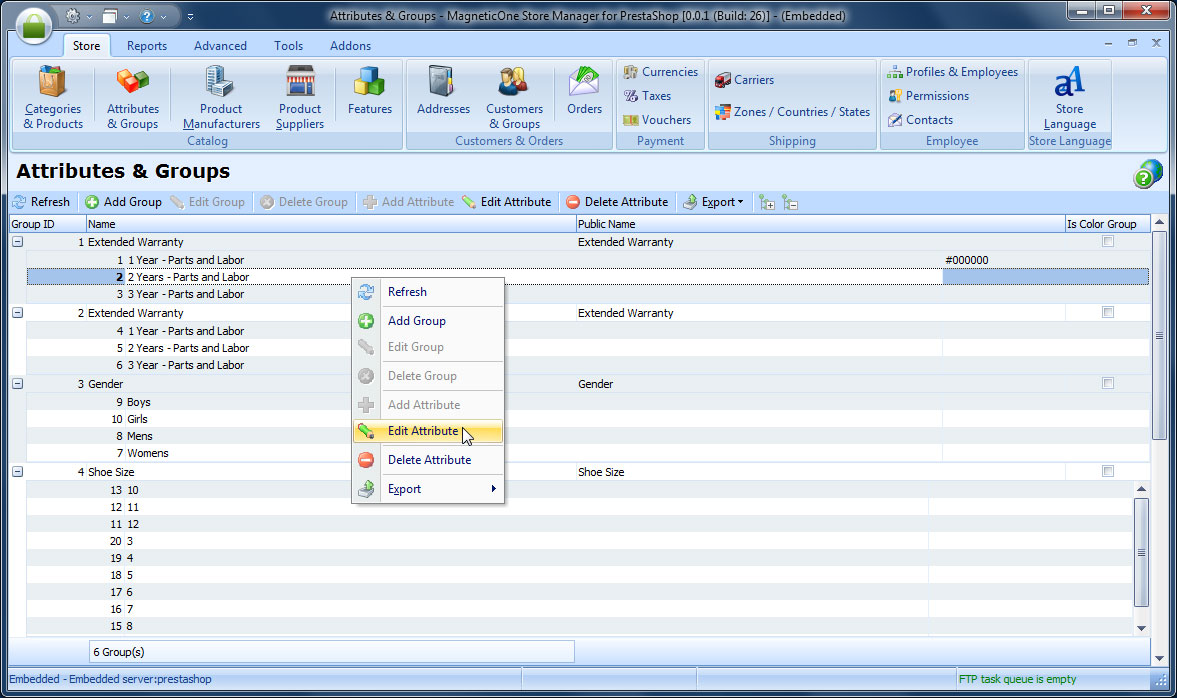
Task: Choose Refresh from the context menu
Action: tap(427, 292)
